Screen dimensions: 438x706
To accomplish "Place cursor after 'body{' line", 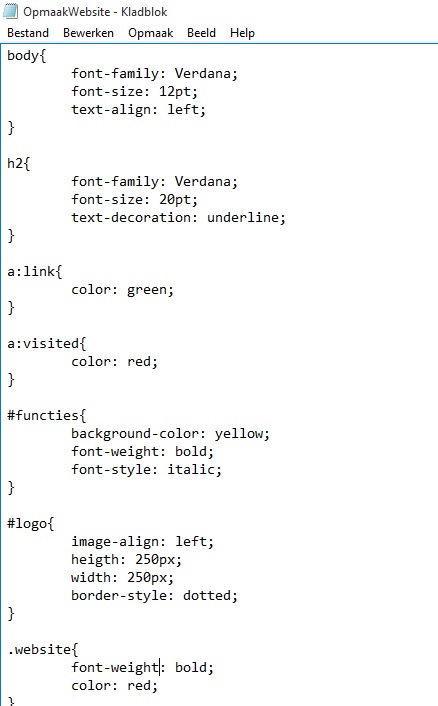I will tap(46, 56).
